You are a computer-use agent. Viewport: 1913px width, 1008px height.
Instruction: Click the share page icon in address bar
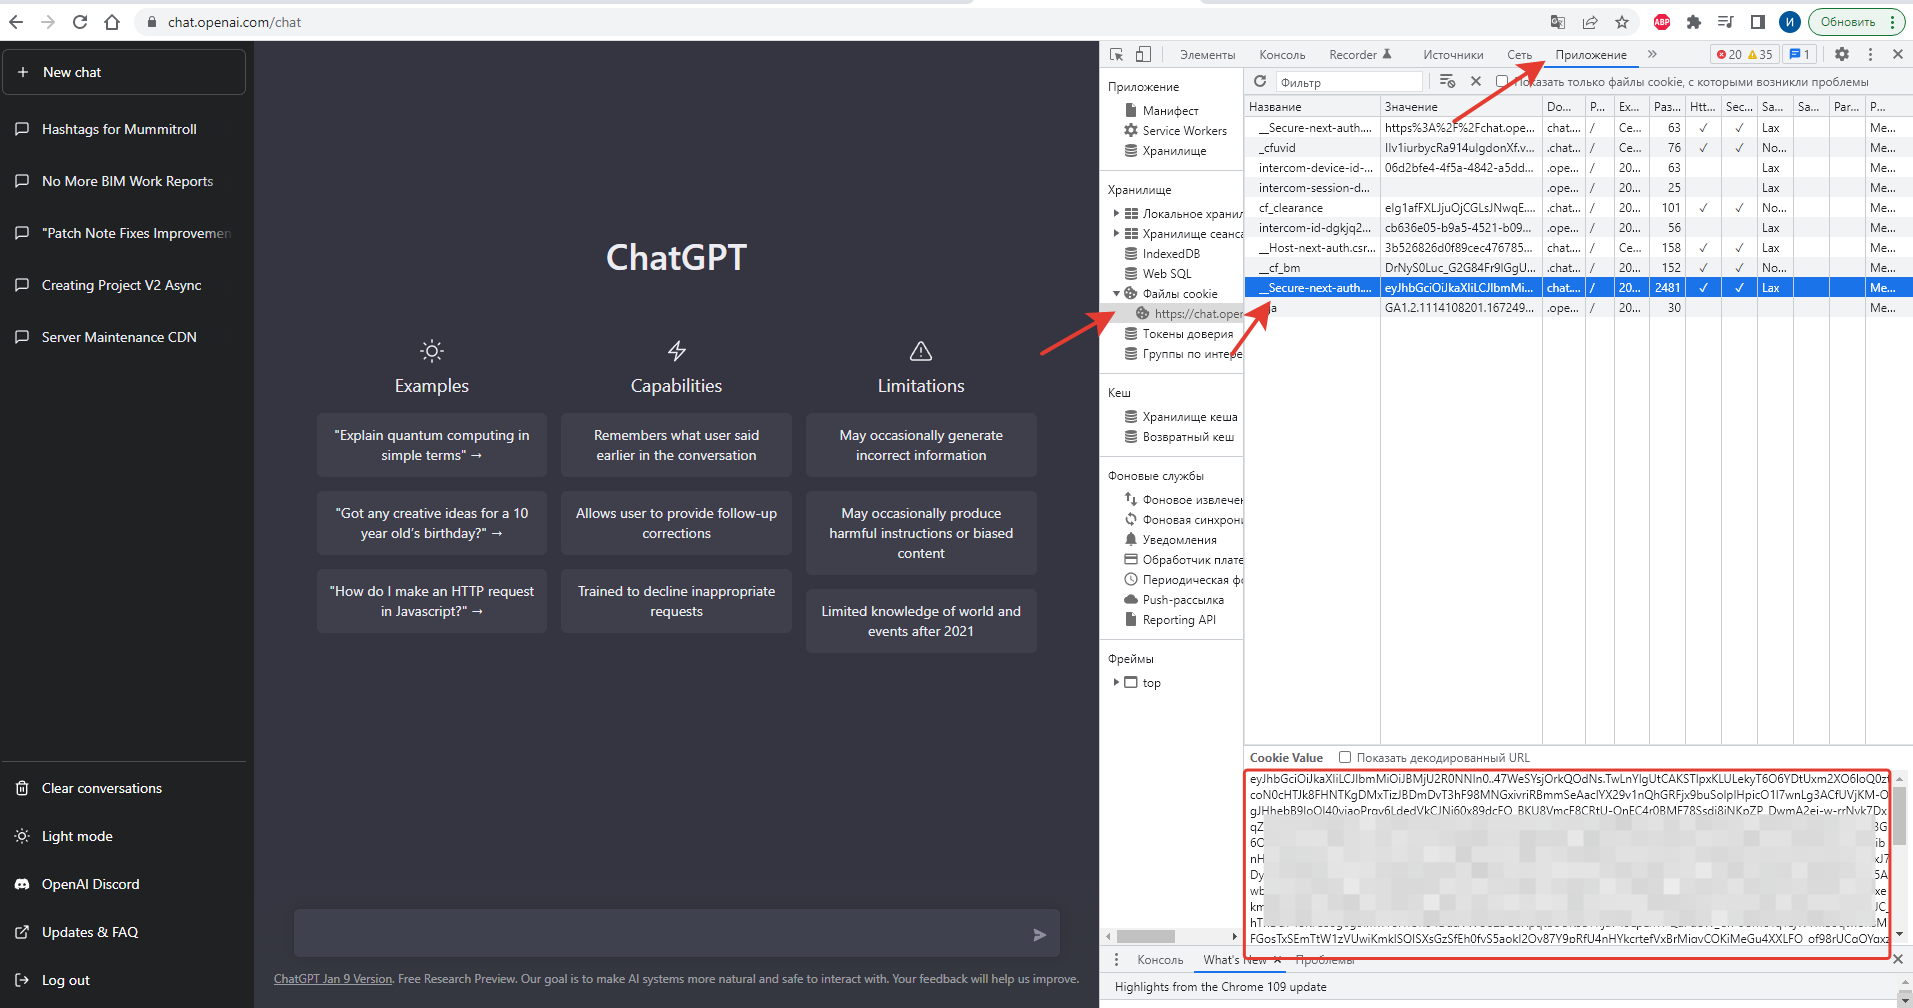(1590, 22)
